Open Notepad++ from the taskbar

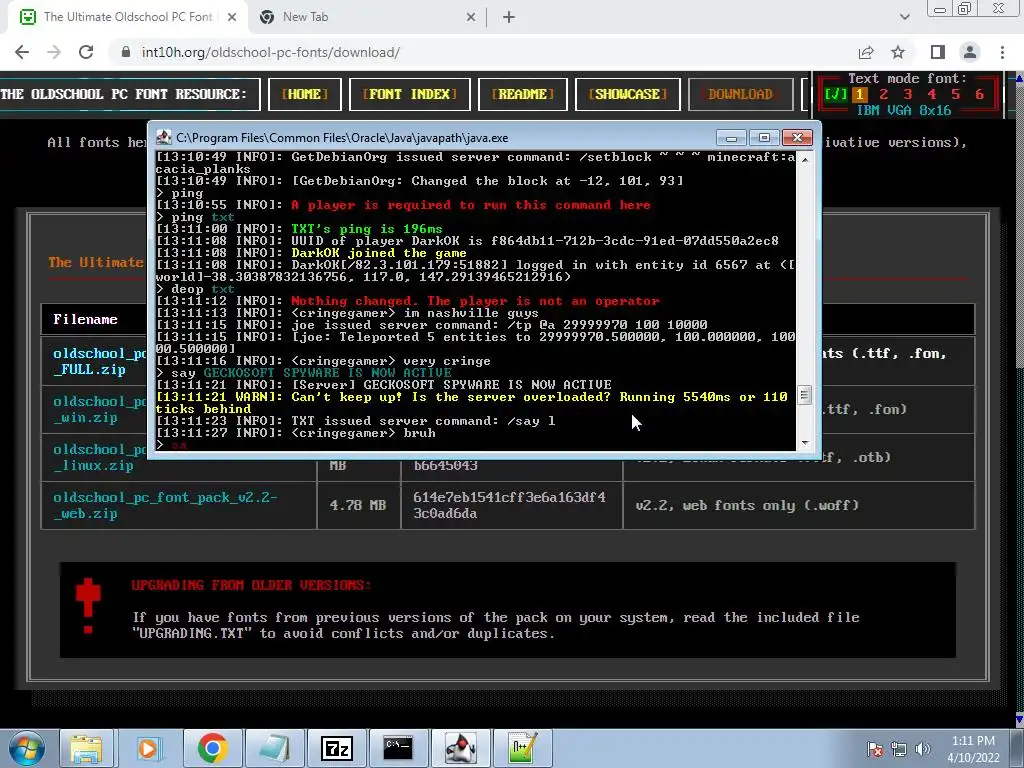click(522, 748)
